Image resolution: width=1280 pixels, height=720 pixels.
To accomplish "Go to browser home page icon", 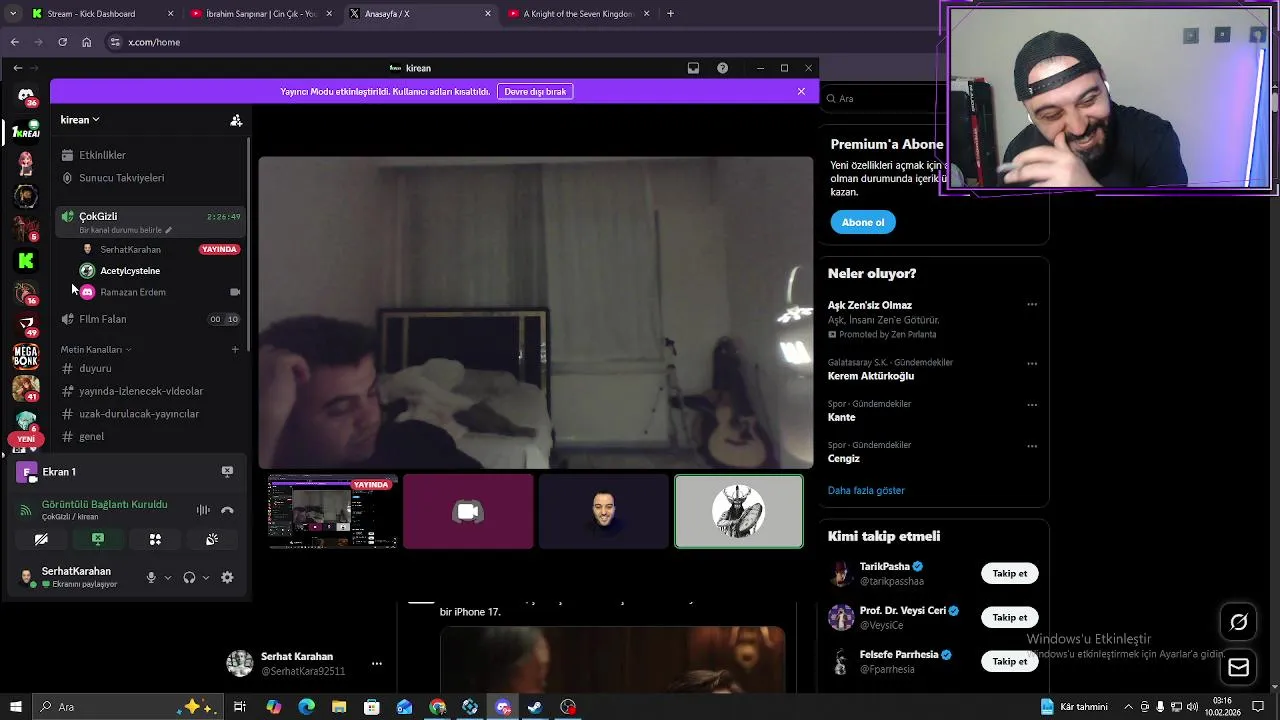I will tap(87, 42).
